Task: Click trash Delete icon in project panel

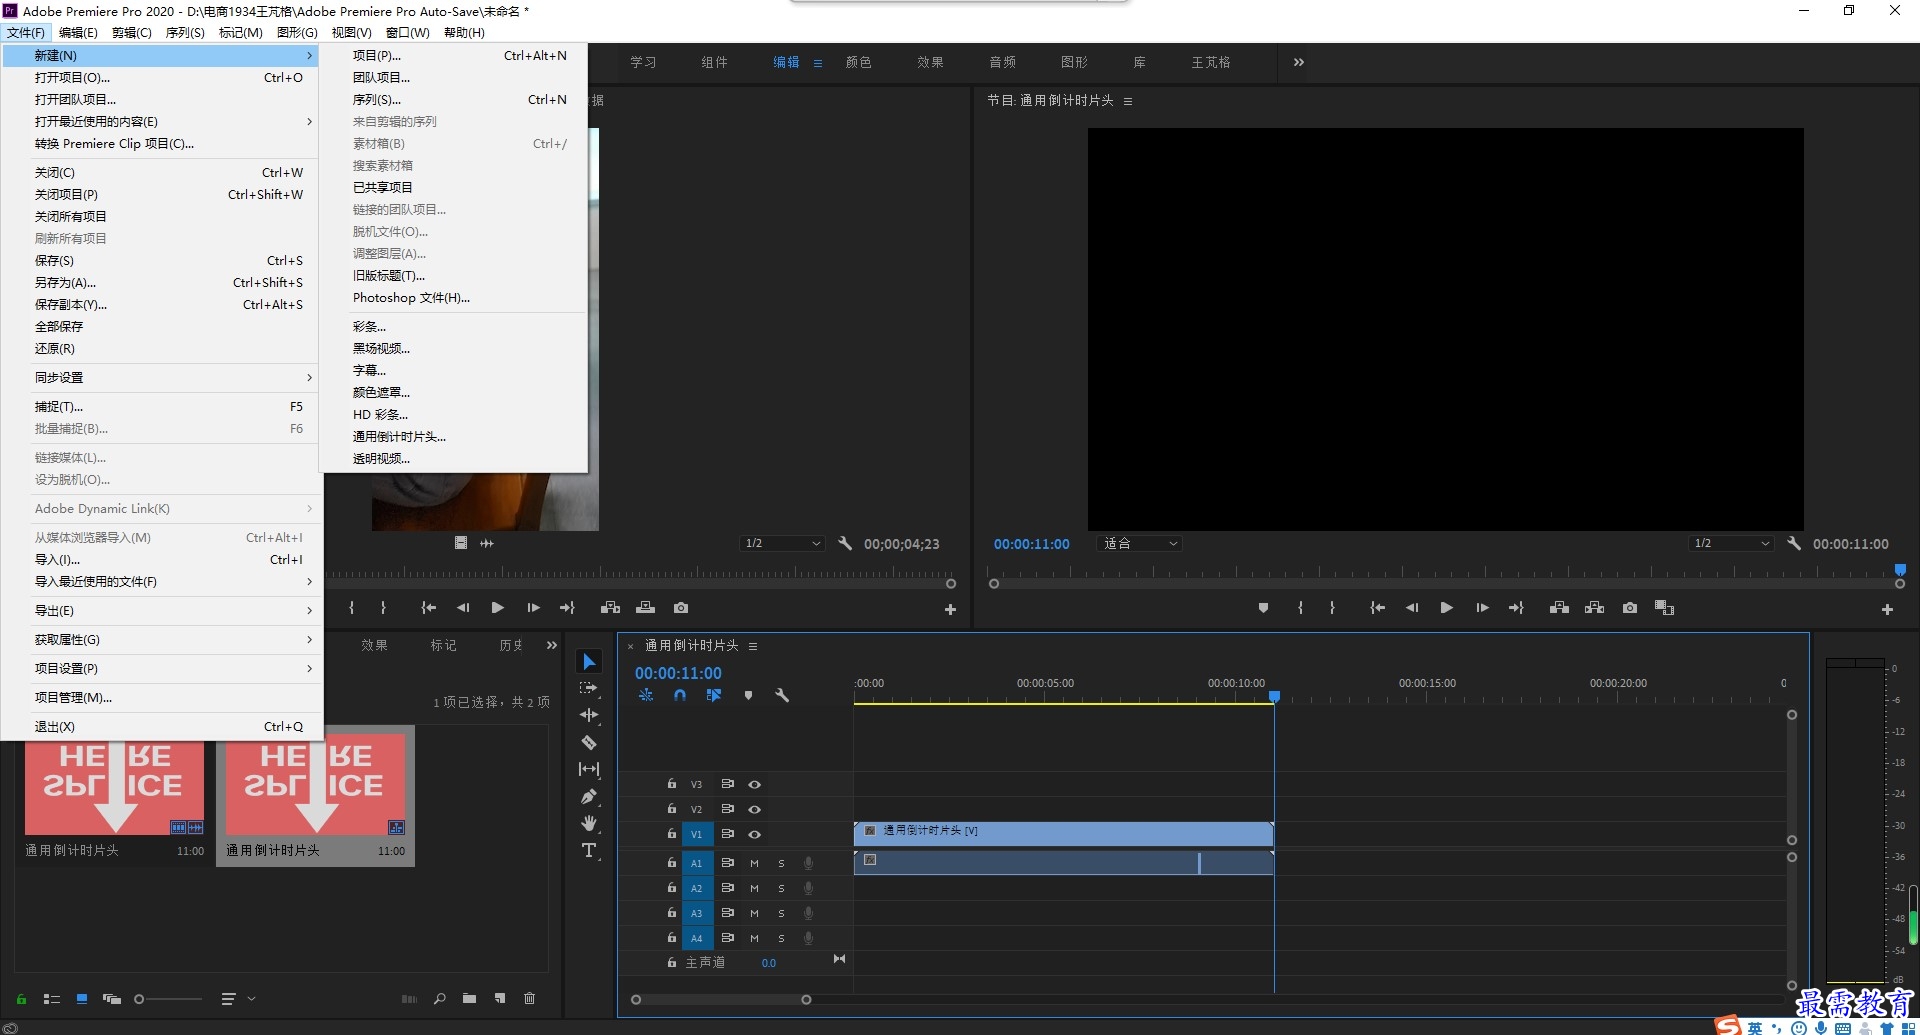Action: (x=530, y=998)
